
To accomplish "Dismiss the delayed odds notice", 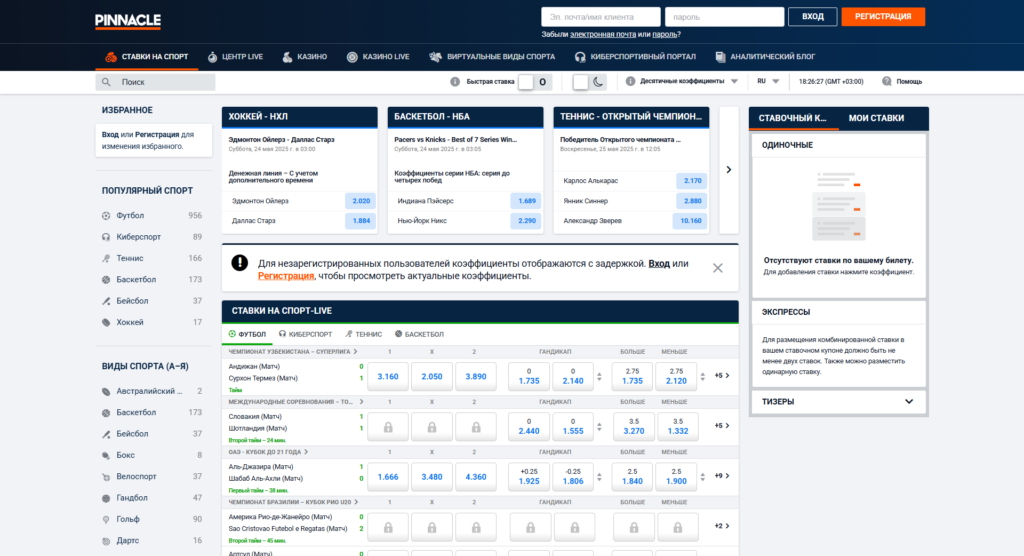I will click(x=718, y=268).
